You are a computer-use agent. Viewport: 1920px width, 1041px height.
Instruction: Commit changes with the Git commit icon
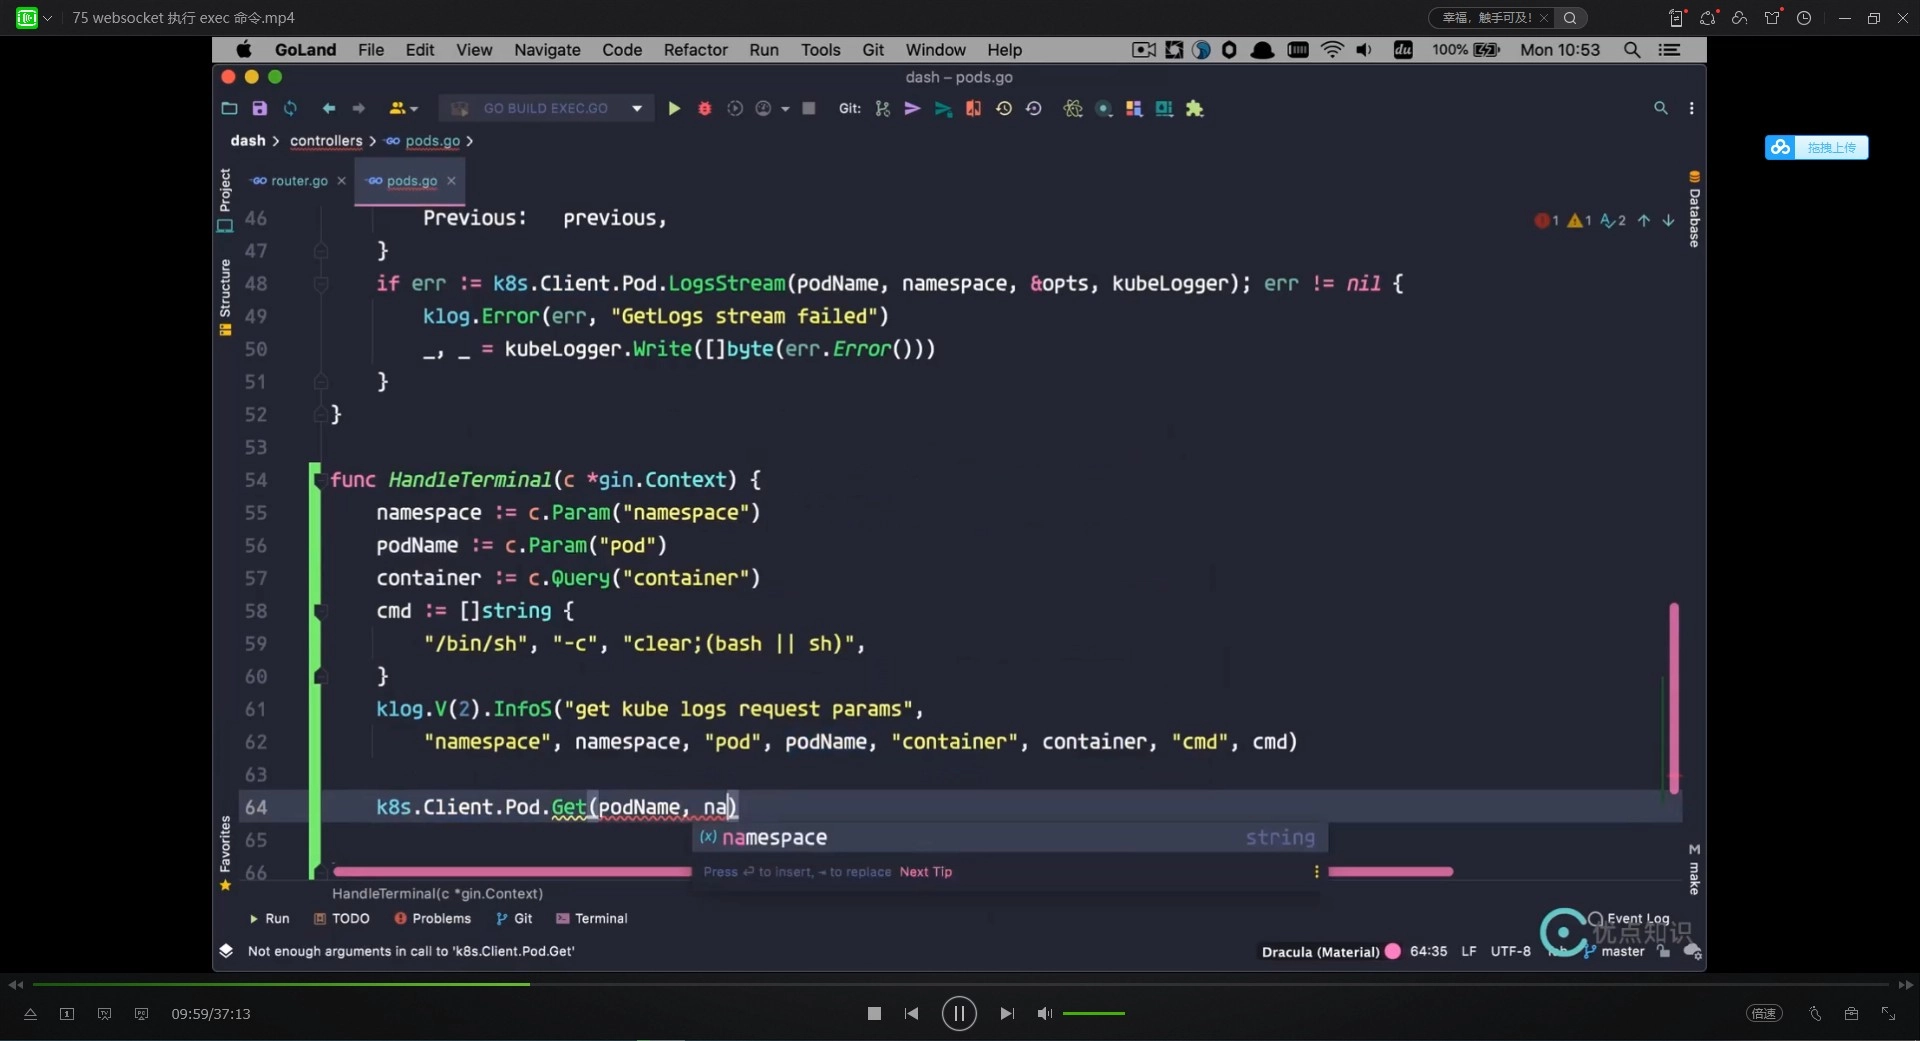click(x=882, y=108)
